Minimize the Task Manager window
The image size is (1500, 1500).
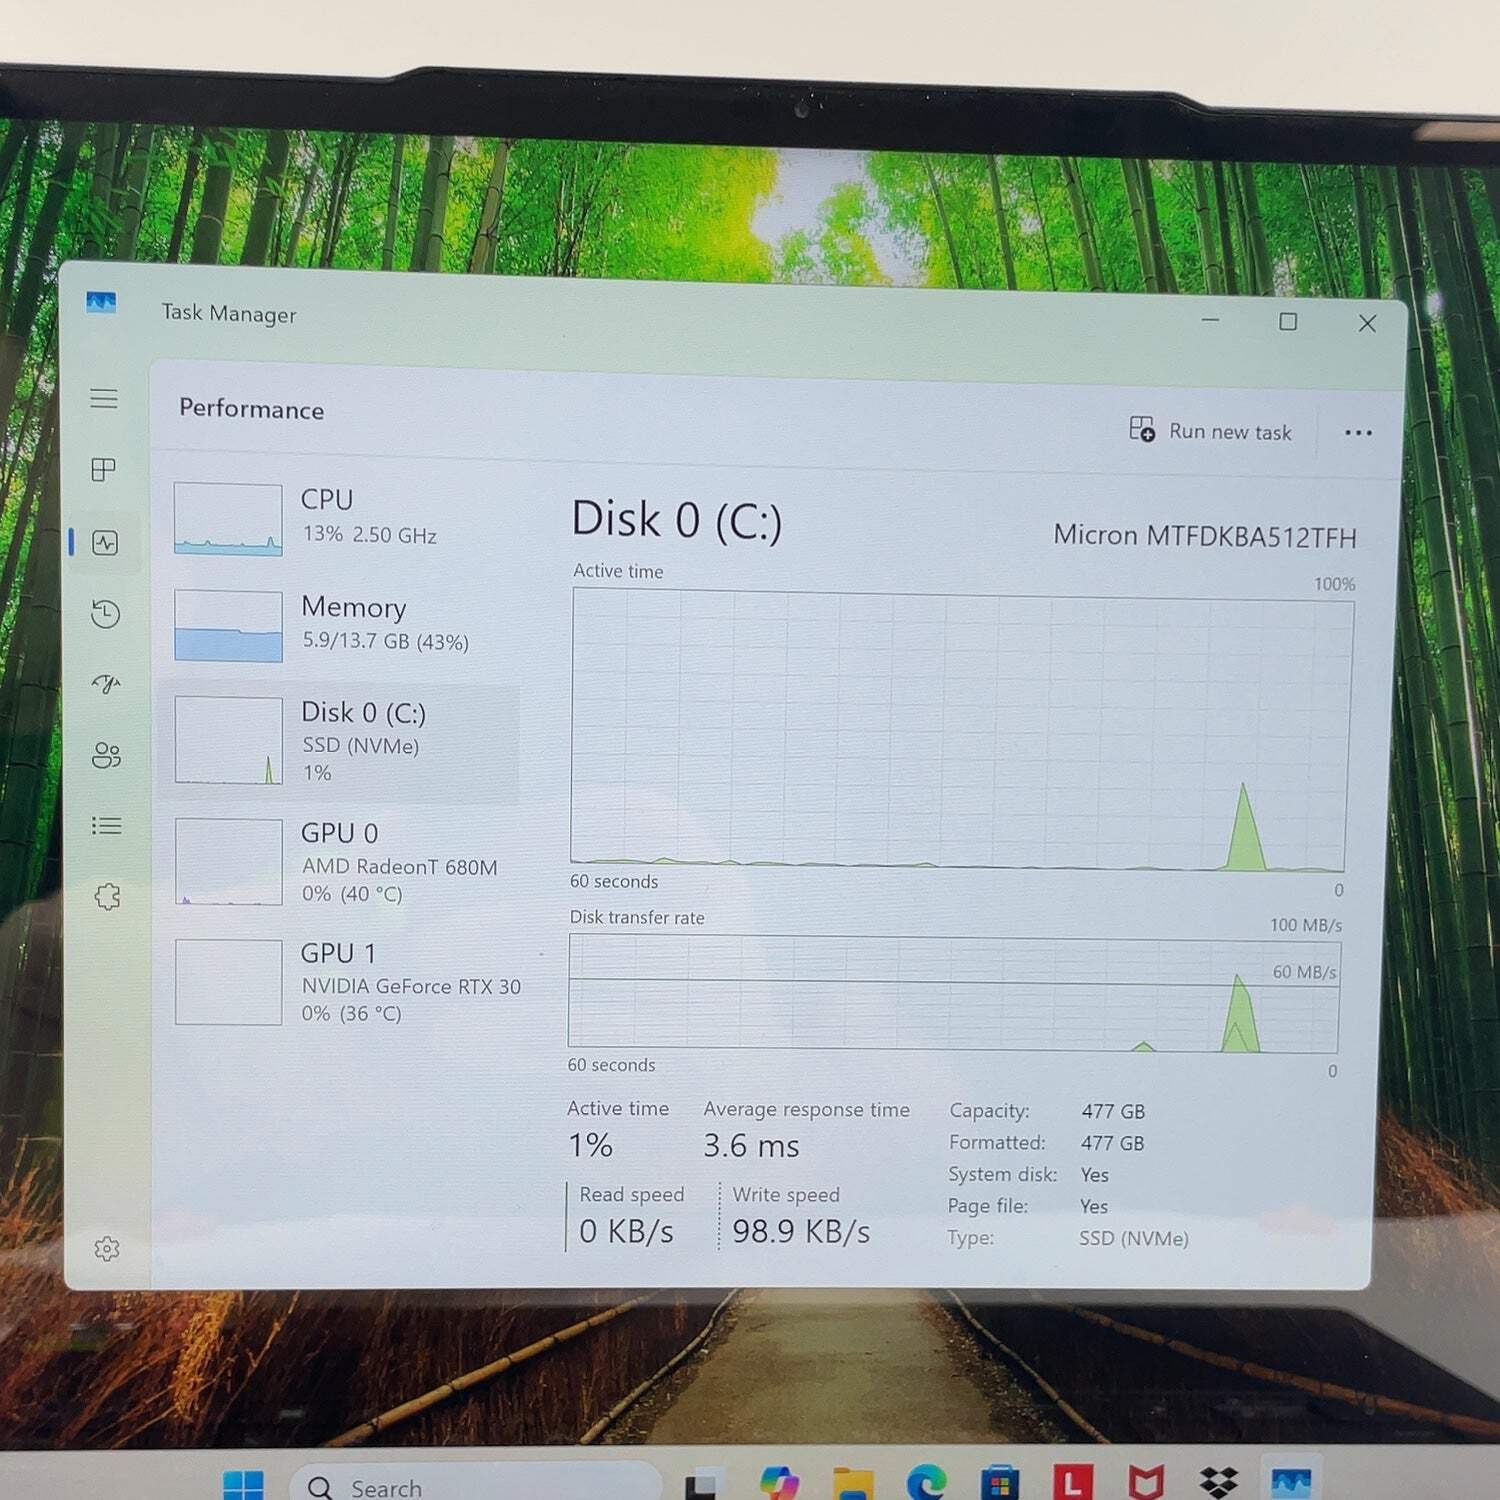[1210, 320]
